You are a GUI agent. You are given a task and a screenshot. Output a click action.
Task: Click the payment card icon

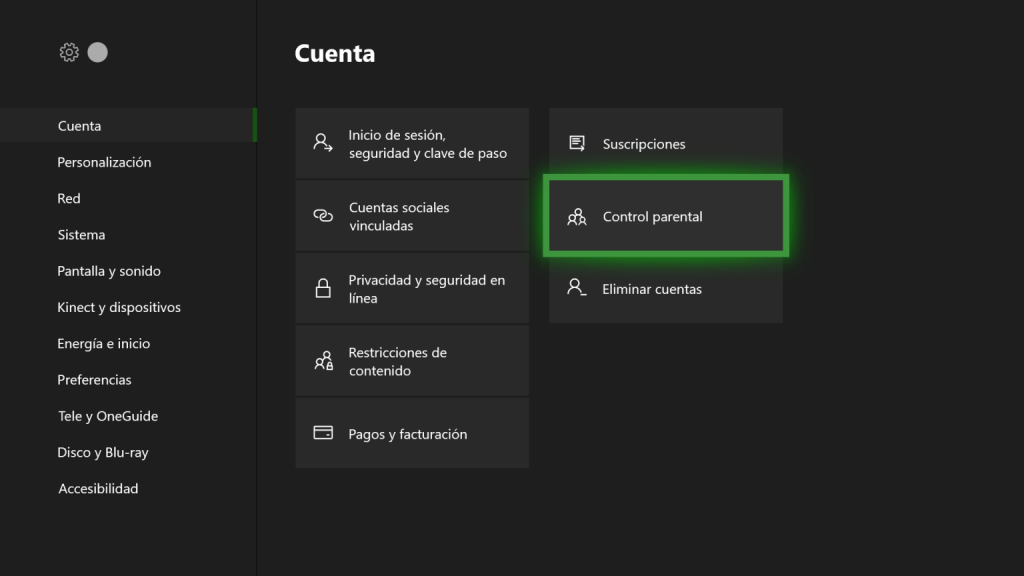click(x=323, y=433)
